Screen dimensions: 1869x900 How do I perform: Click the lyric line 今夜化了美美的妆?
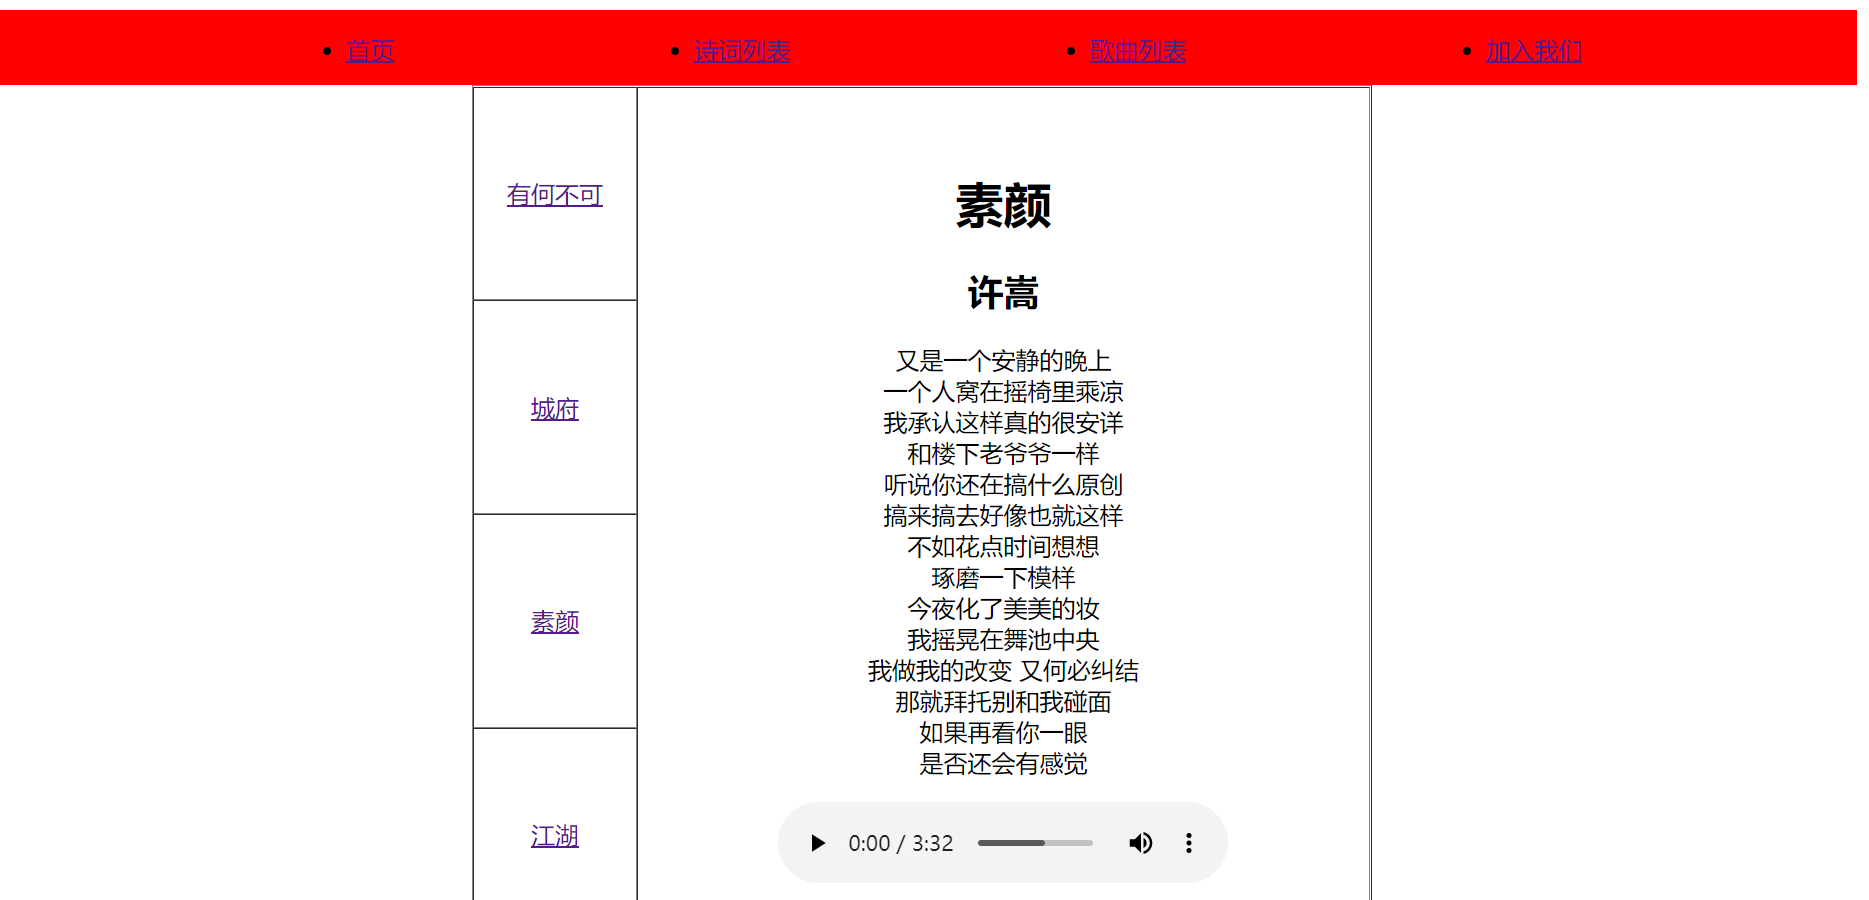pos(1004,609)
